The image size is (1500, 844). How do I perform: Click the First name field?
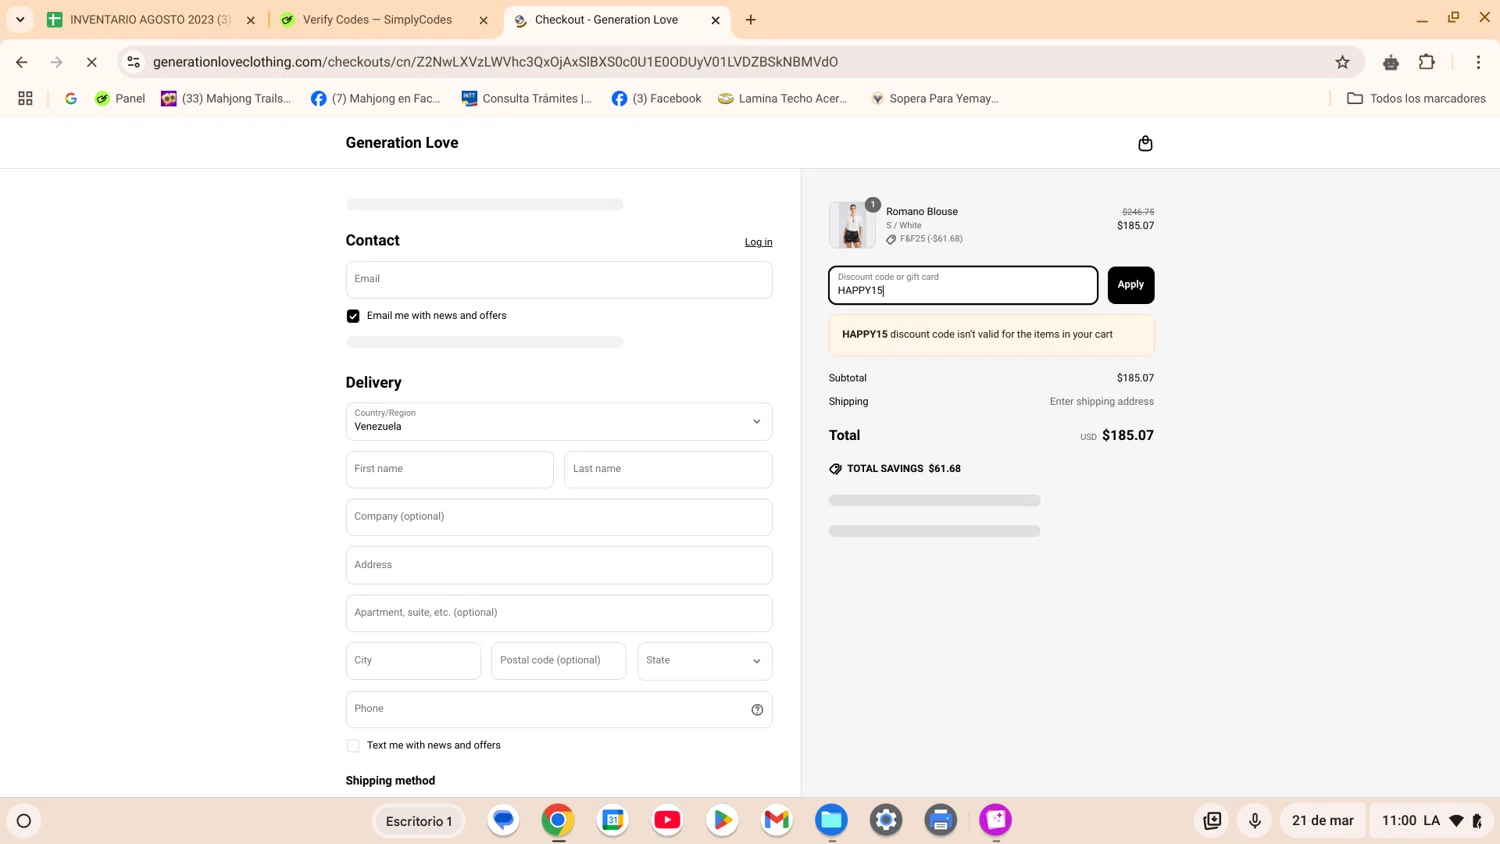pos(450,469)
